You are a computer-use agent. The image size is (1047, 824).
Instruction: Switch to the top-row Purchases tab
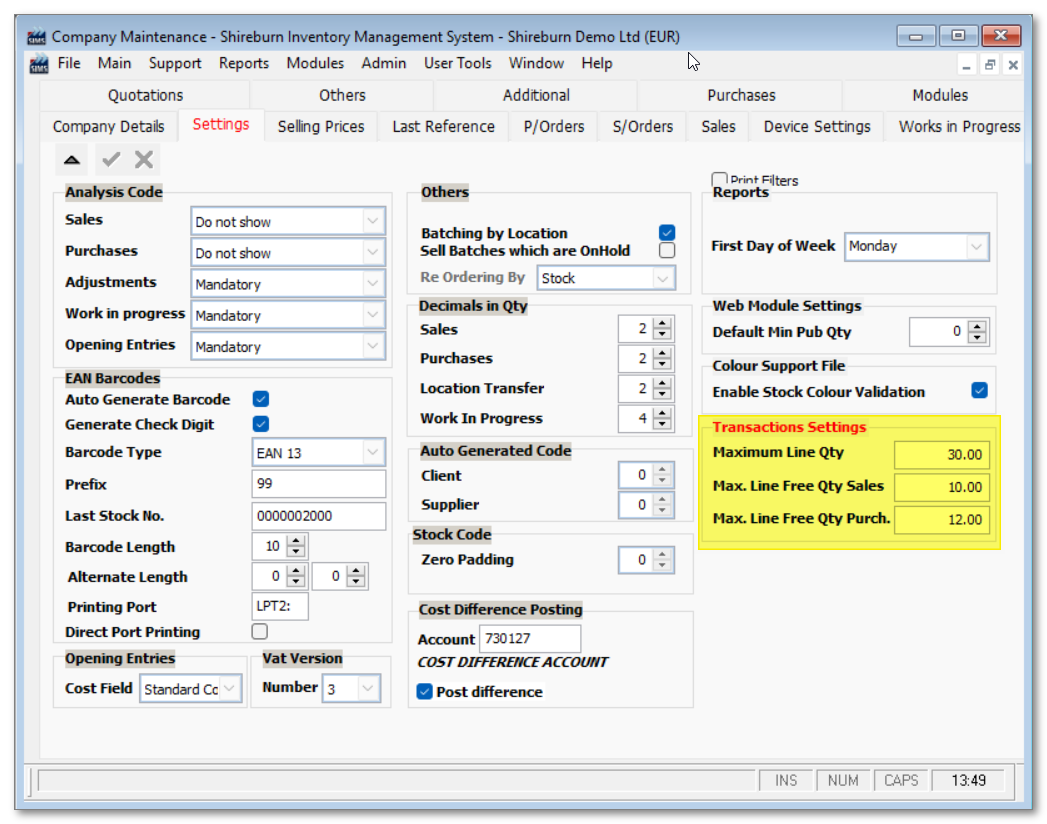point(741,95)
